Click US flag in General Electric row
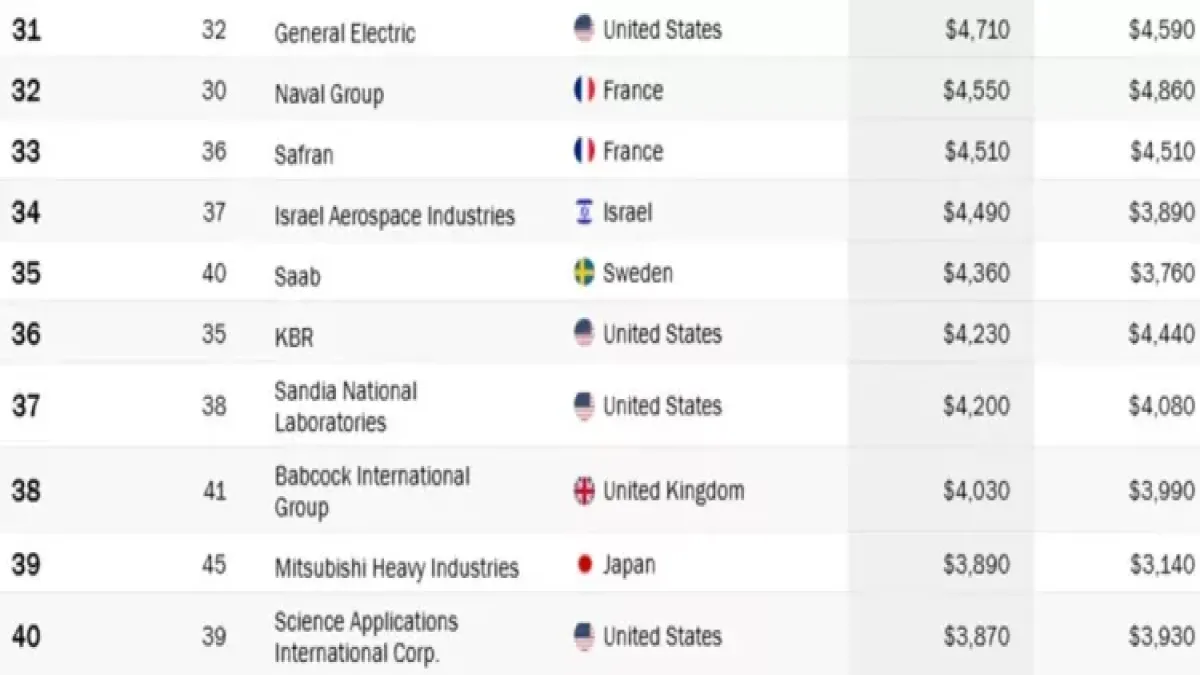 [x=584, y=29]
